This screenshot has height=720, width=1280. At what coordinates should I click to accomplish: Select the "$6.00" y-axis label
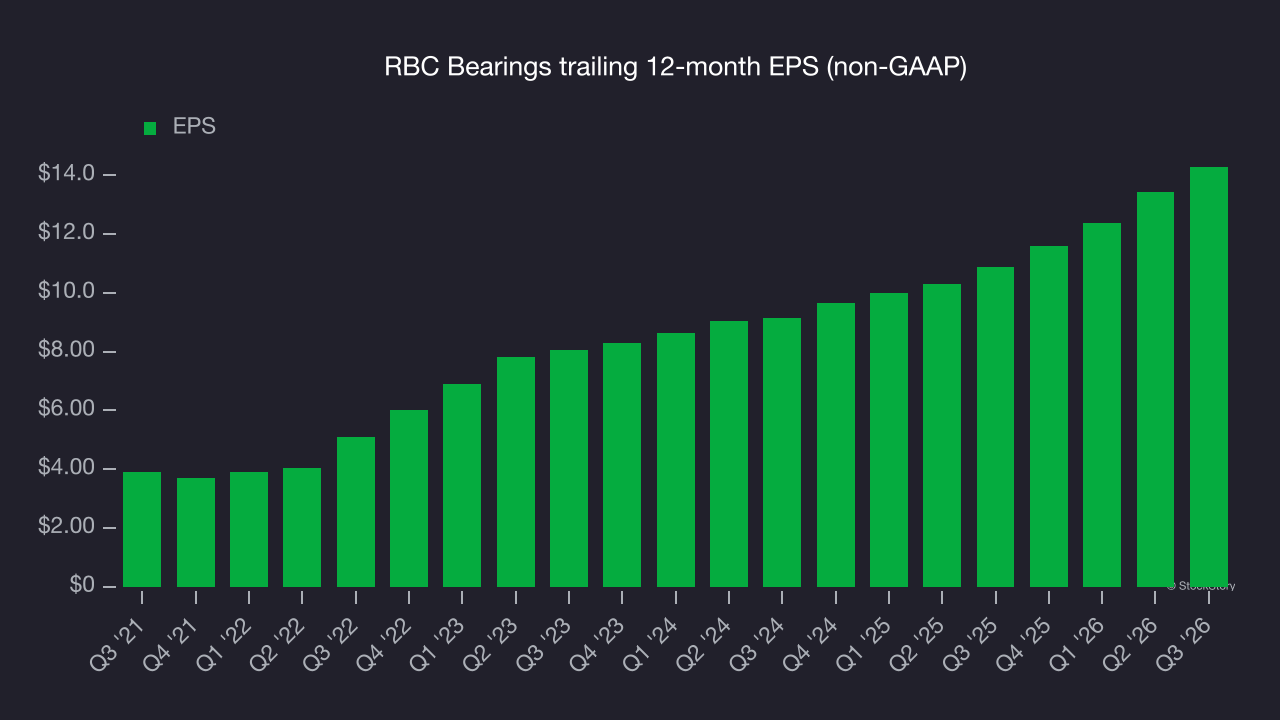pyautogui.click(x=66, y=410)
